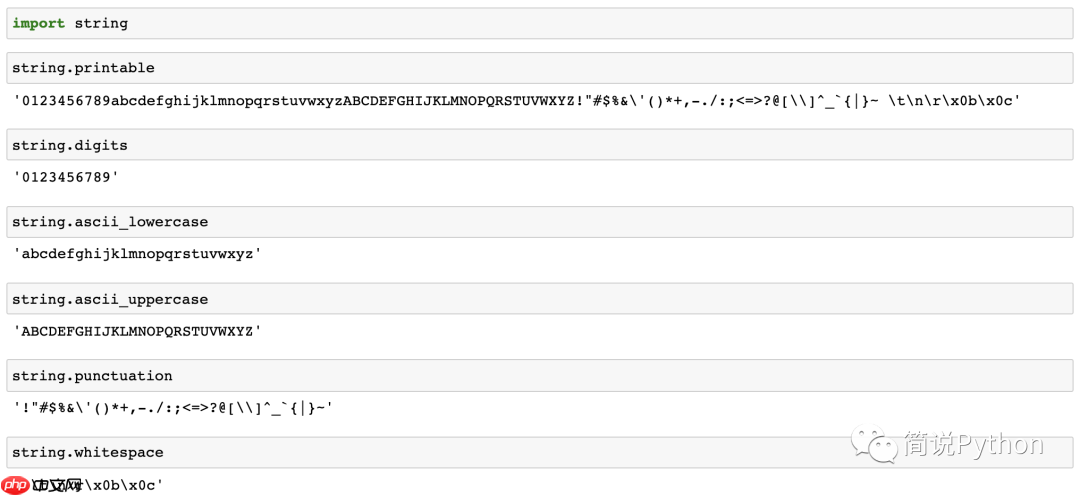
Task: Focus the string.ascii_uppercase code cell
Action: coord(540,299)
